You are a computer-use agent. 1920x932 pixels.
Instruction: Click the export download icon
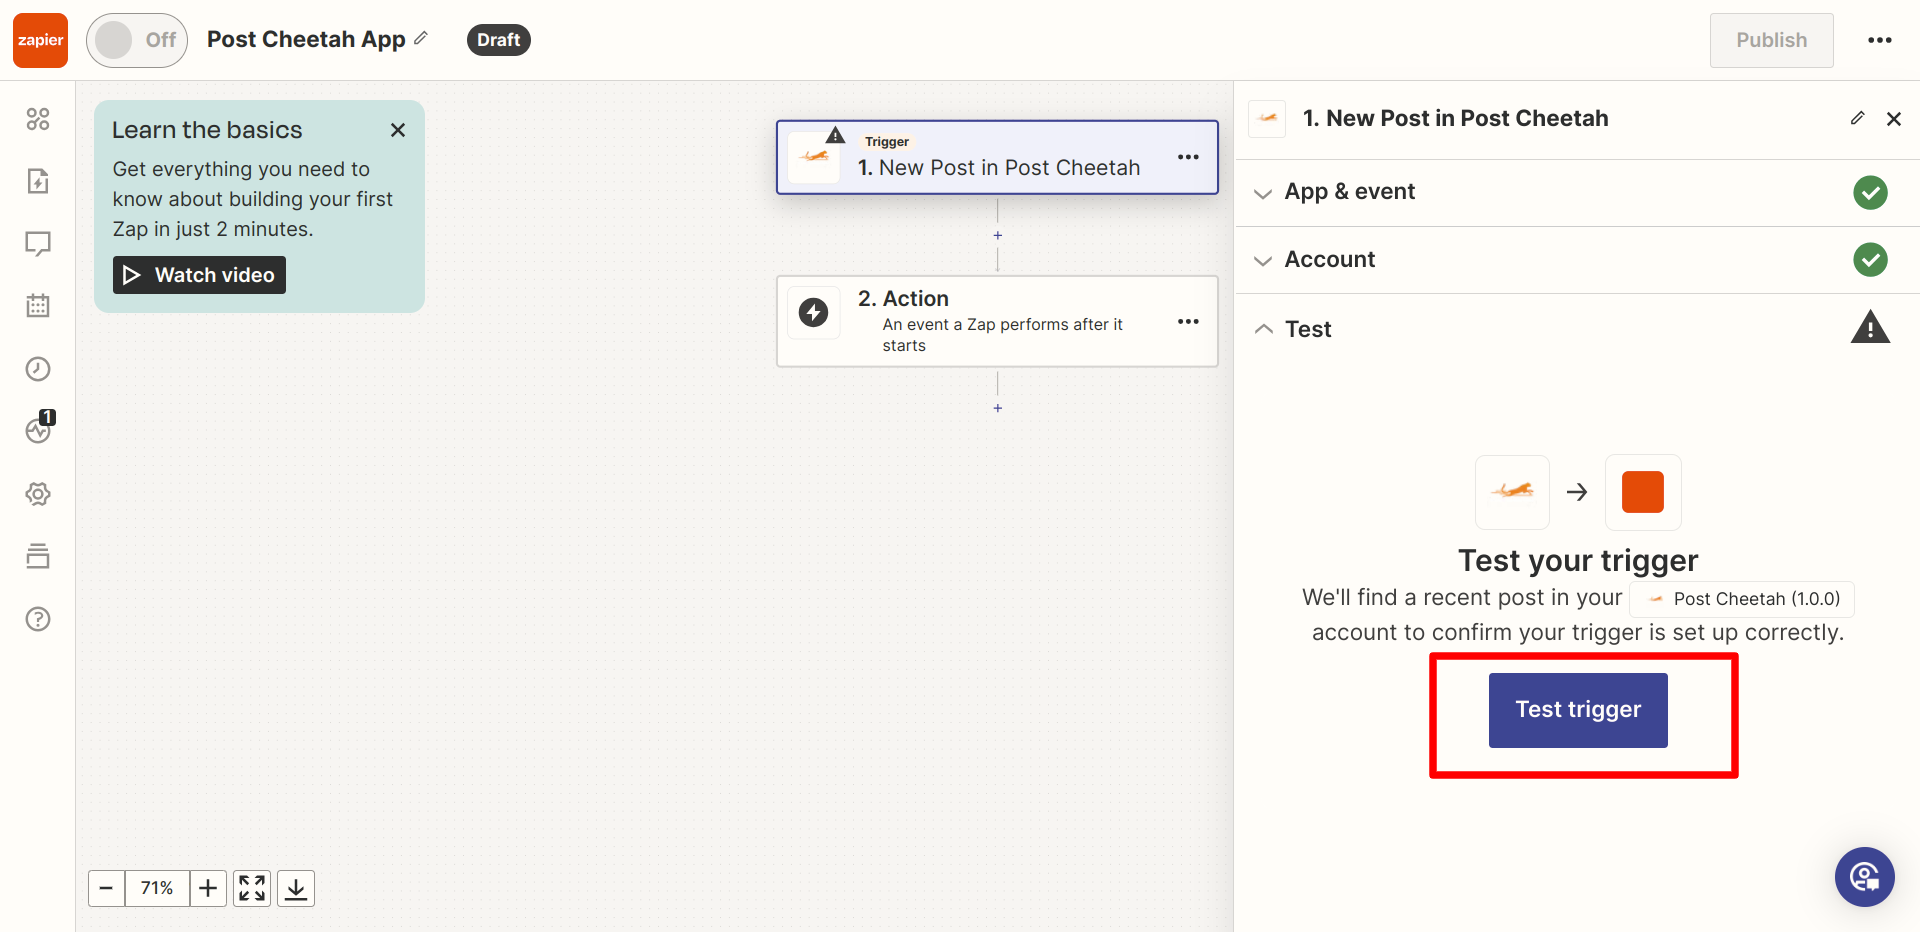tap(296, 888)
